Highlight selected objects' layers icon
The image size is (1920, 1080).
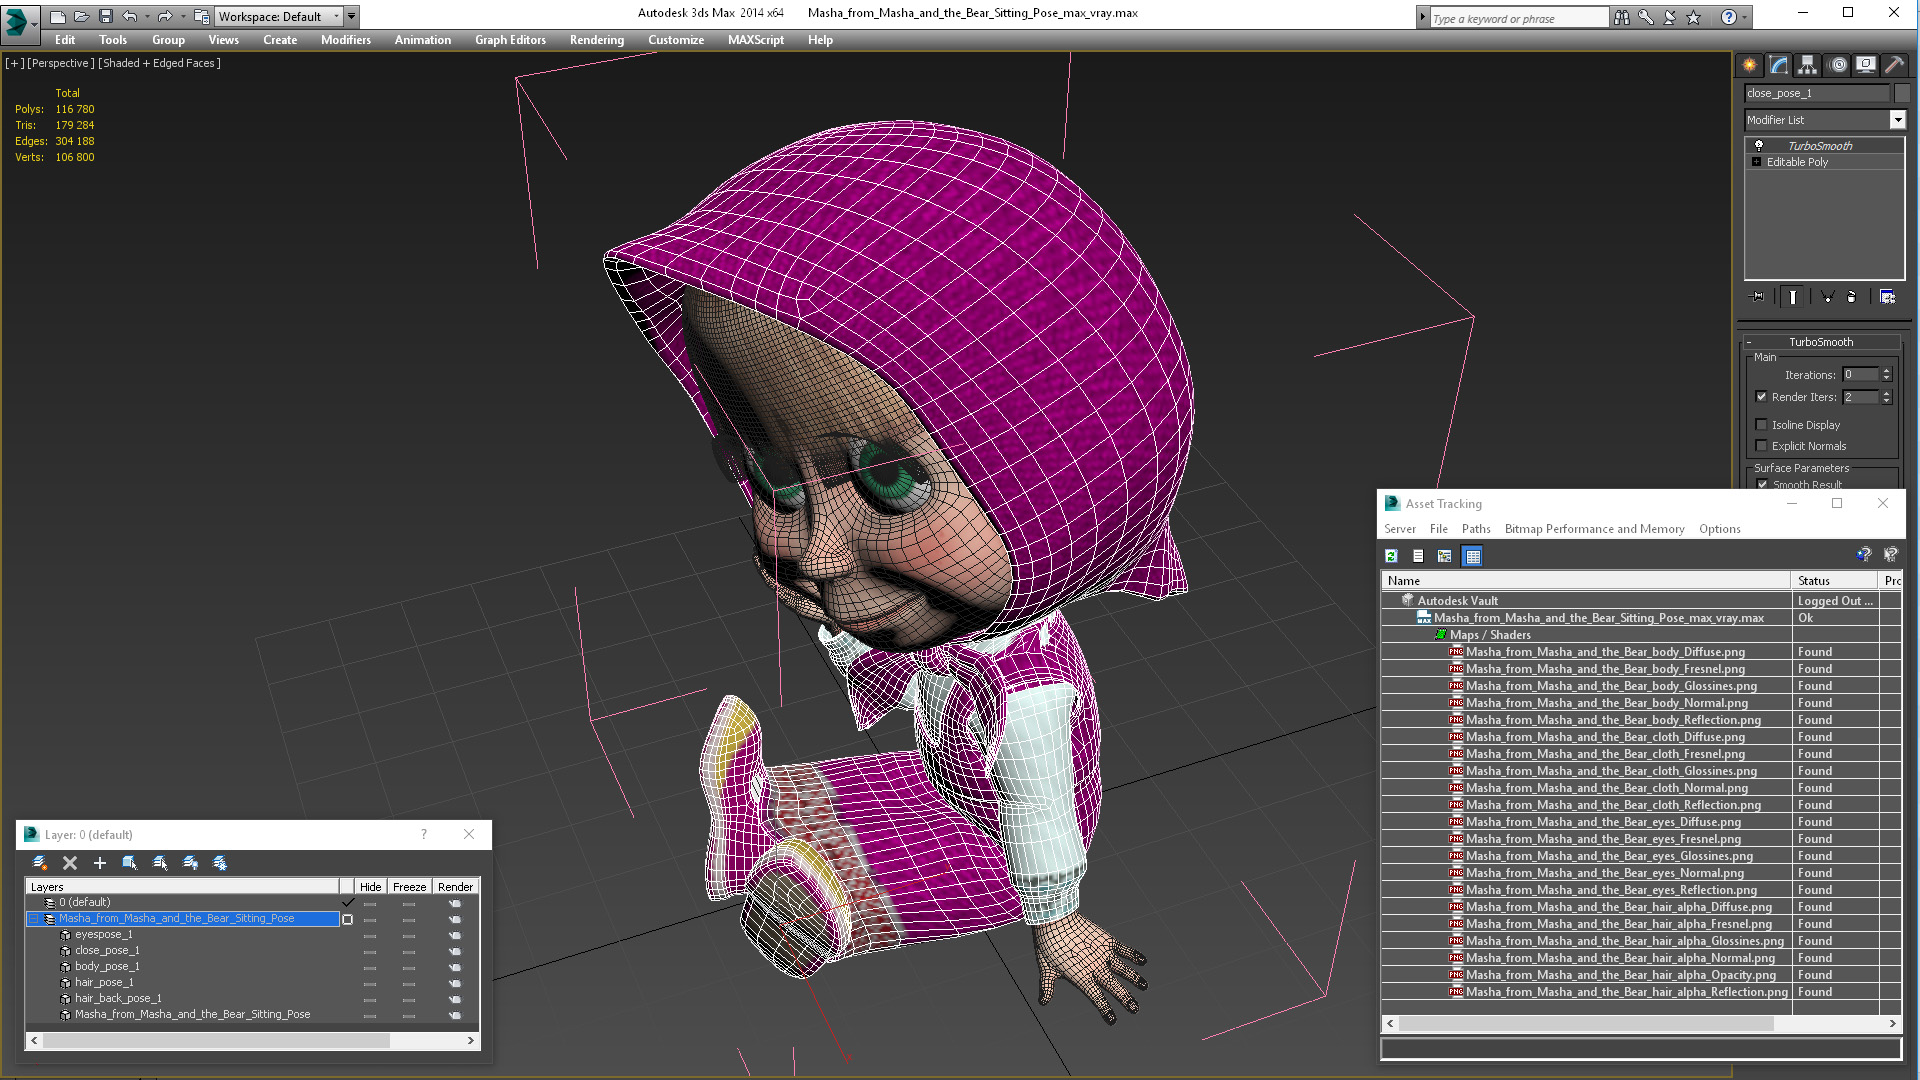(160, 863)
